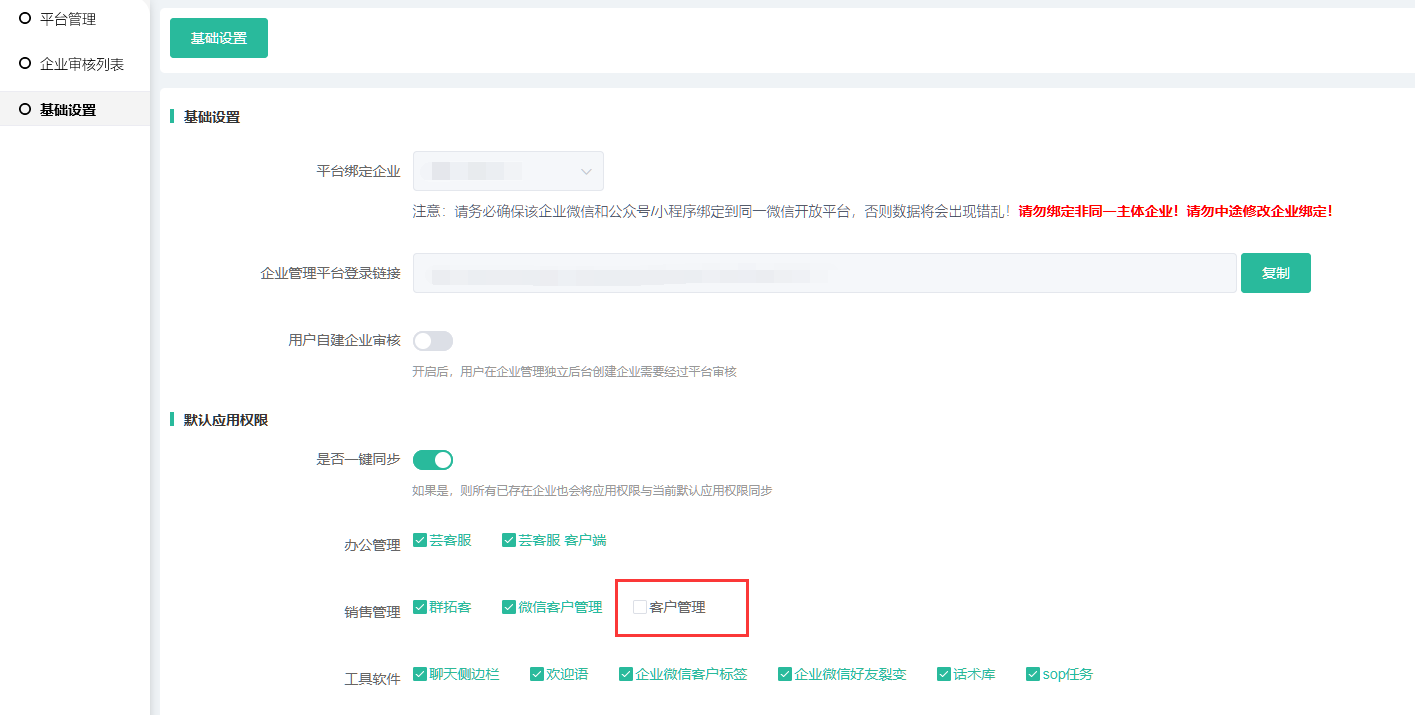Uncheck the 话术库 checkbox

click(944, 675)
